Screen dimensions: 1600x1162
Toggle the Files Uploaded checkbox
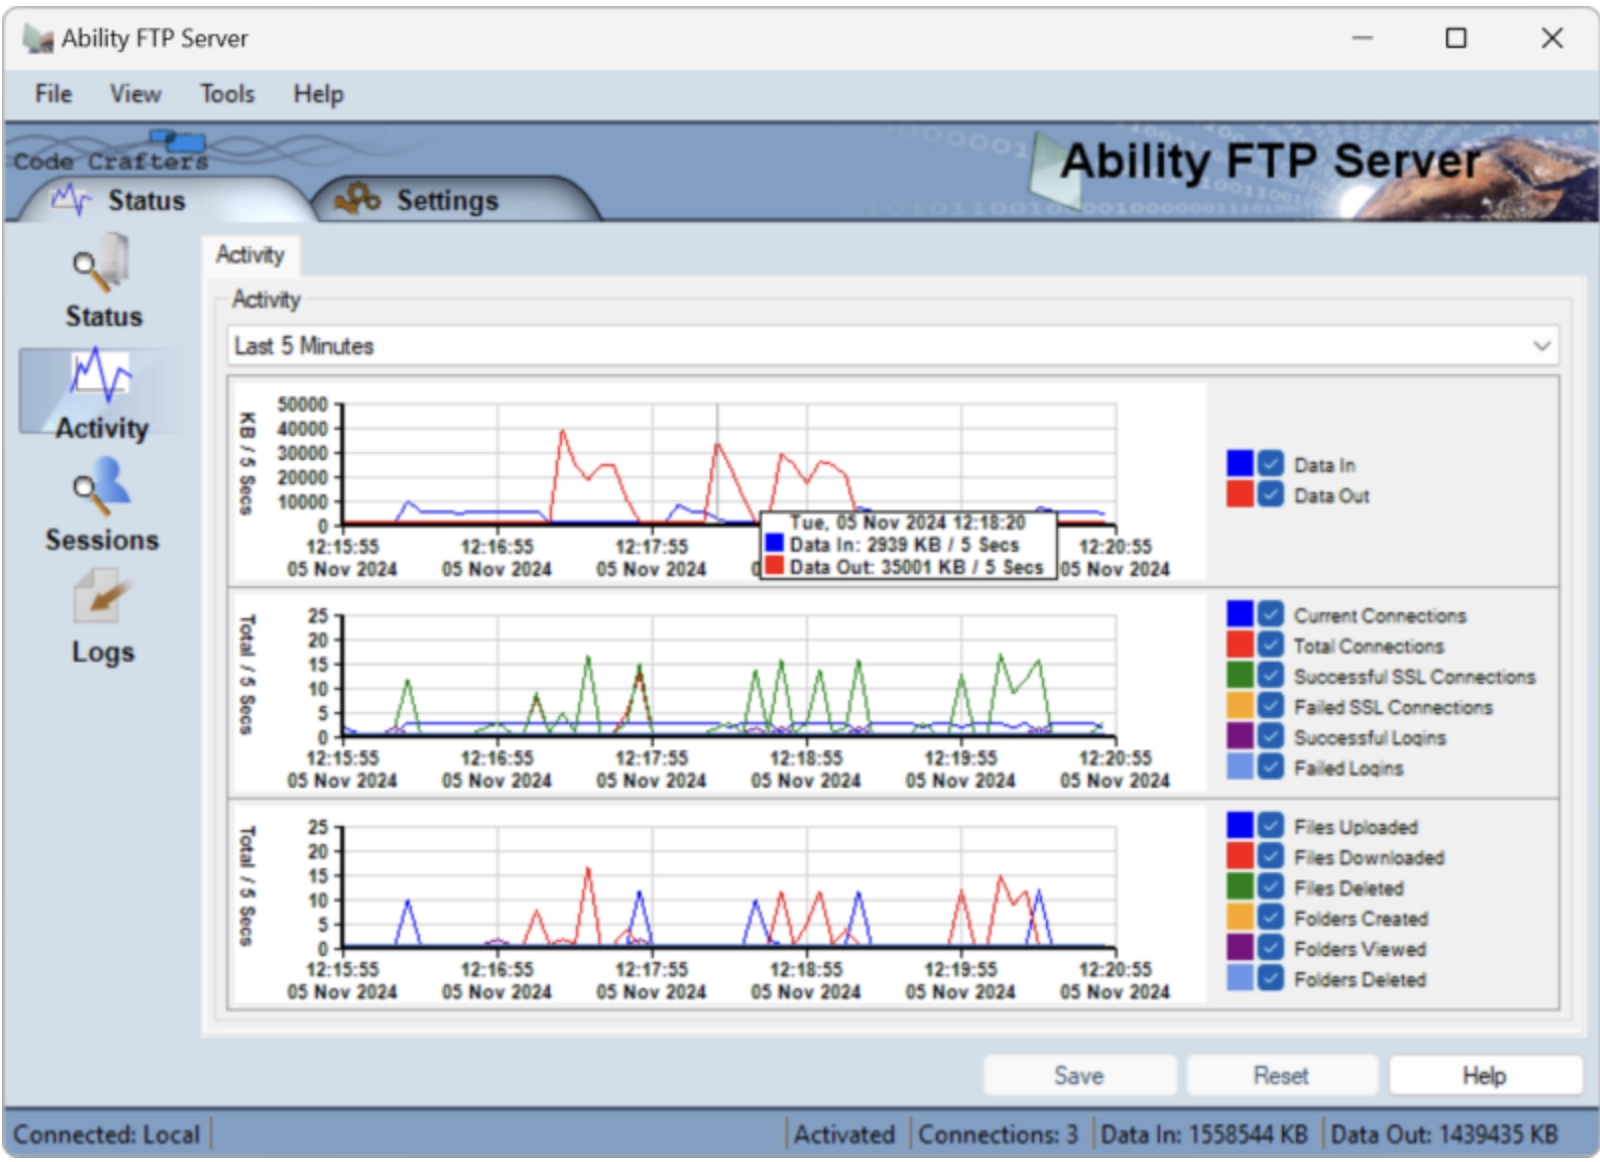1270,825
